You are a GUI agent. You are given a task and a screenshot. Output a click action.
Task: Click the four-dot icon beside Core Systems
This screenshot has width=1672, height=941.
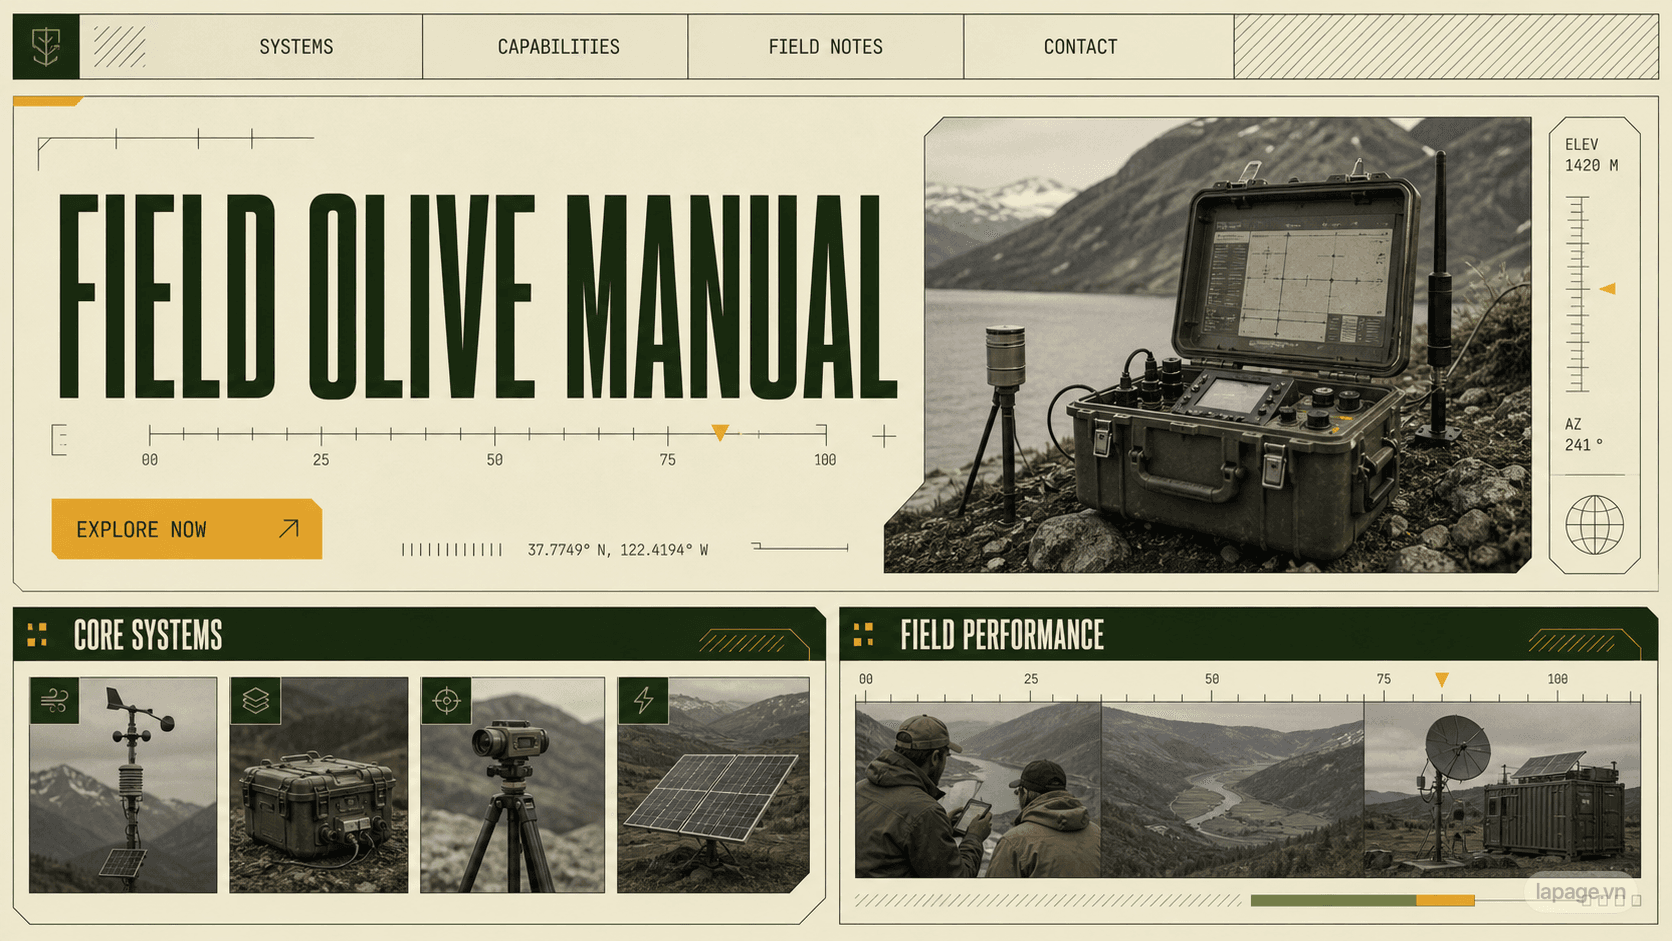pos(37,635)
